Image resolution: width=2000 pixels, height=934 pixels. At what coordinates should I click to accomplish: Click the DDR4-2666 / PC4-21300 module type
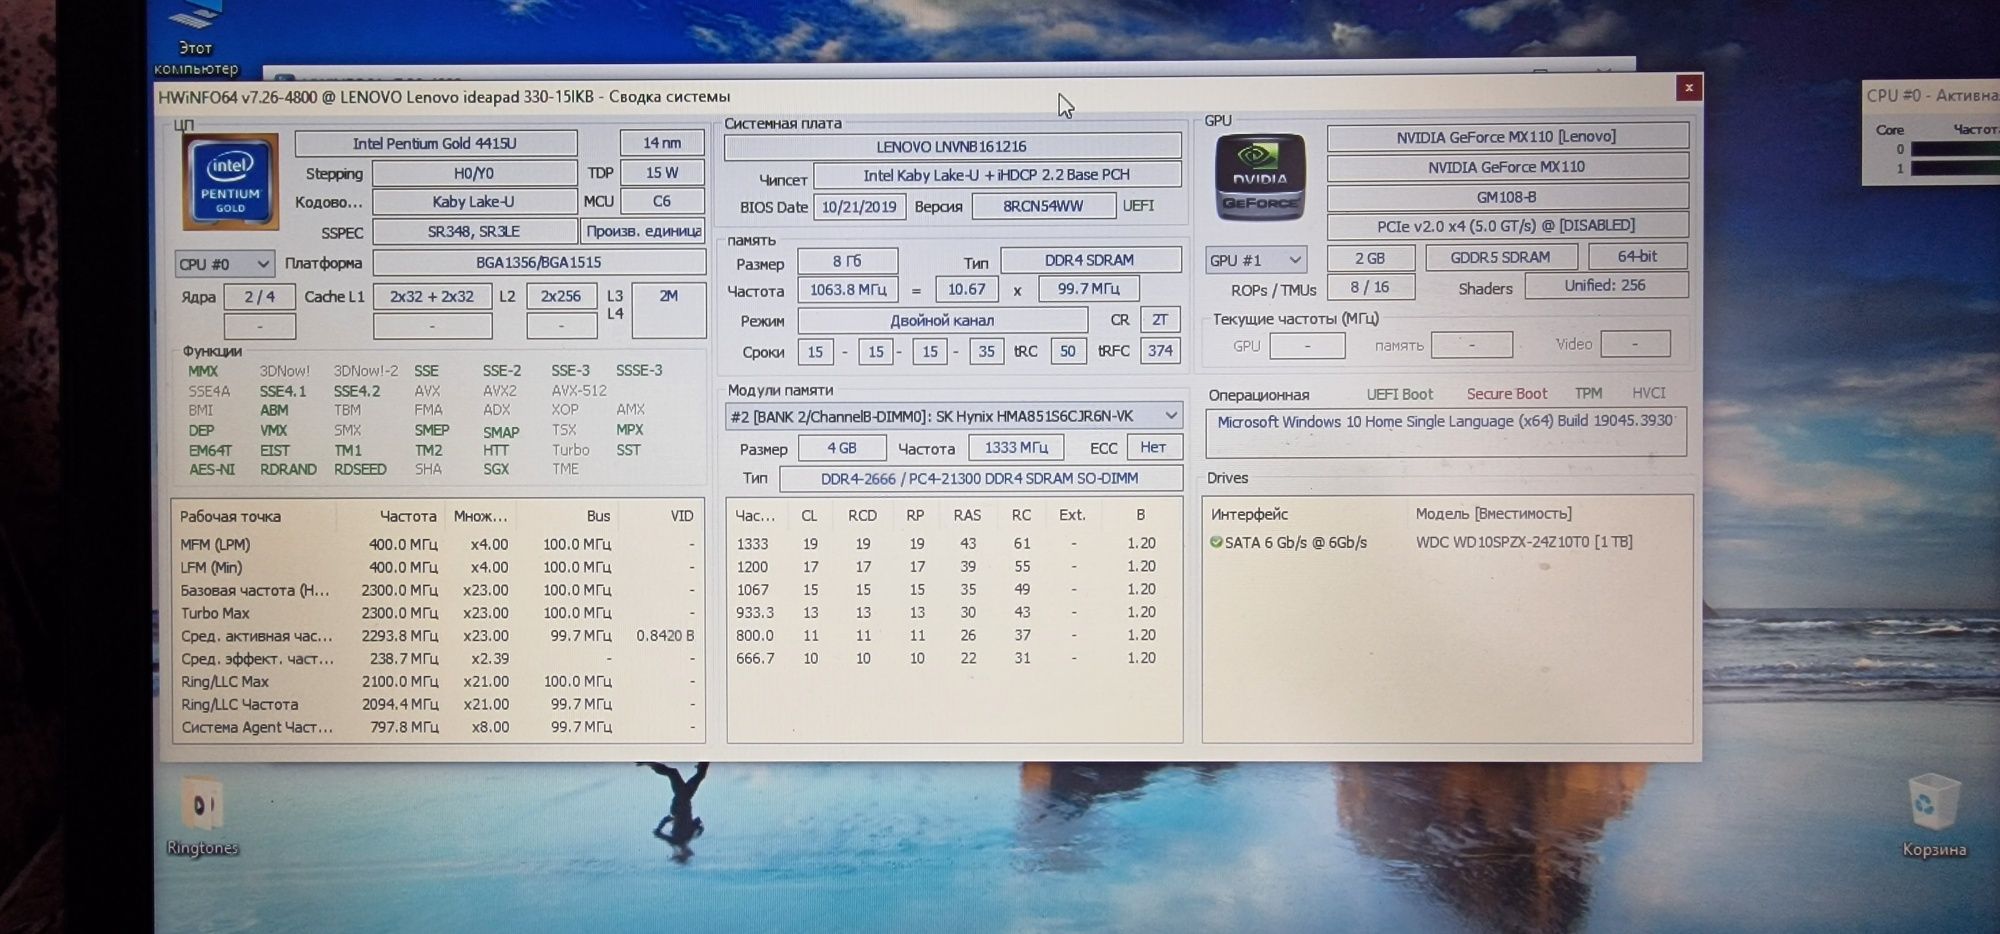pos(980,479)
